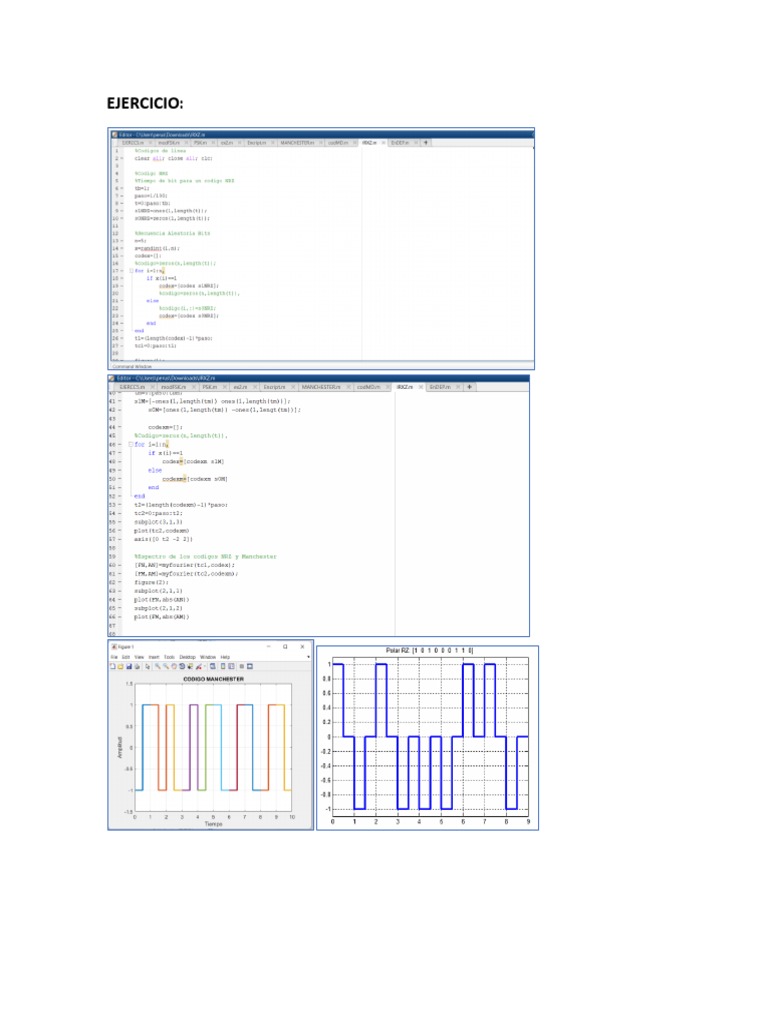Select the Edit Plot arrow tool
The height and width of the screenshot is (1024, 768).
(147, 665)
